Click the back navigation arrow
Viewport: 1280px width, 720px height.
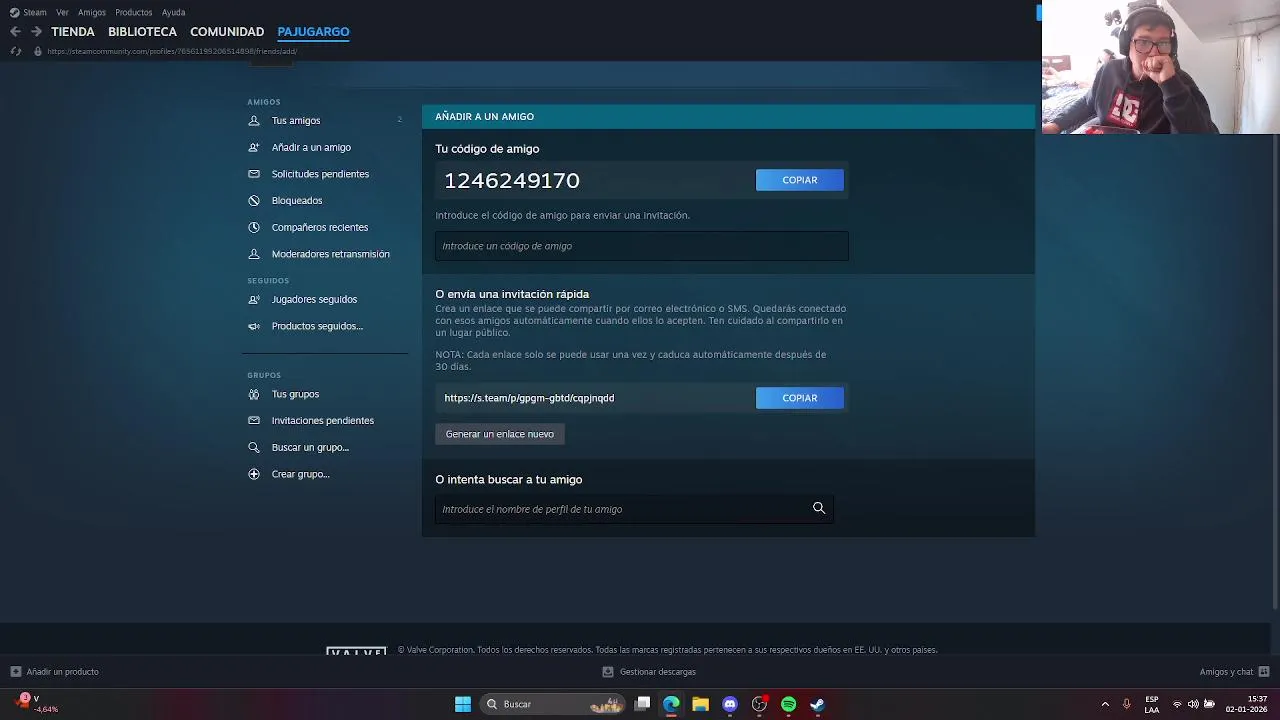15,32
